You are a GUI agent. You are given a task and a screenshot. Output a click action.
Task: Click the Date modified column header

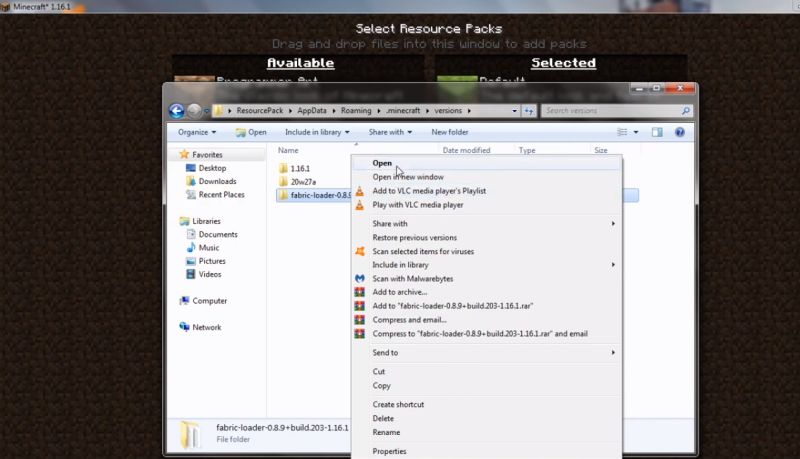(466, 150)
